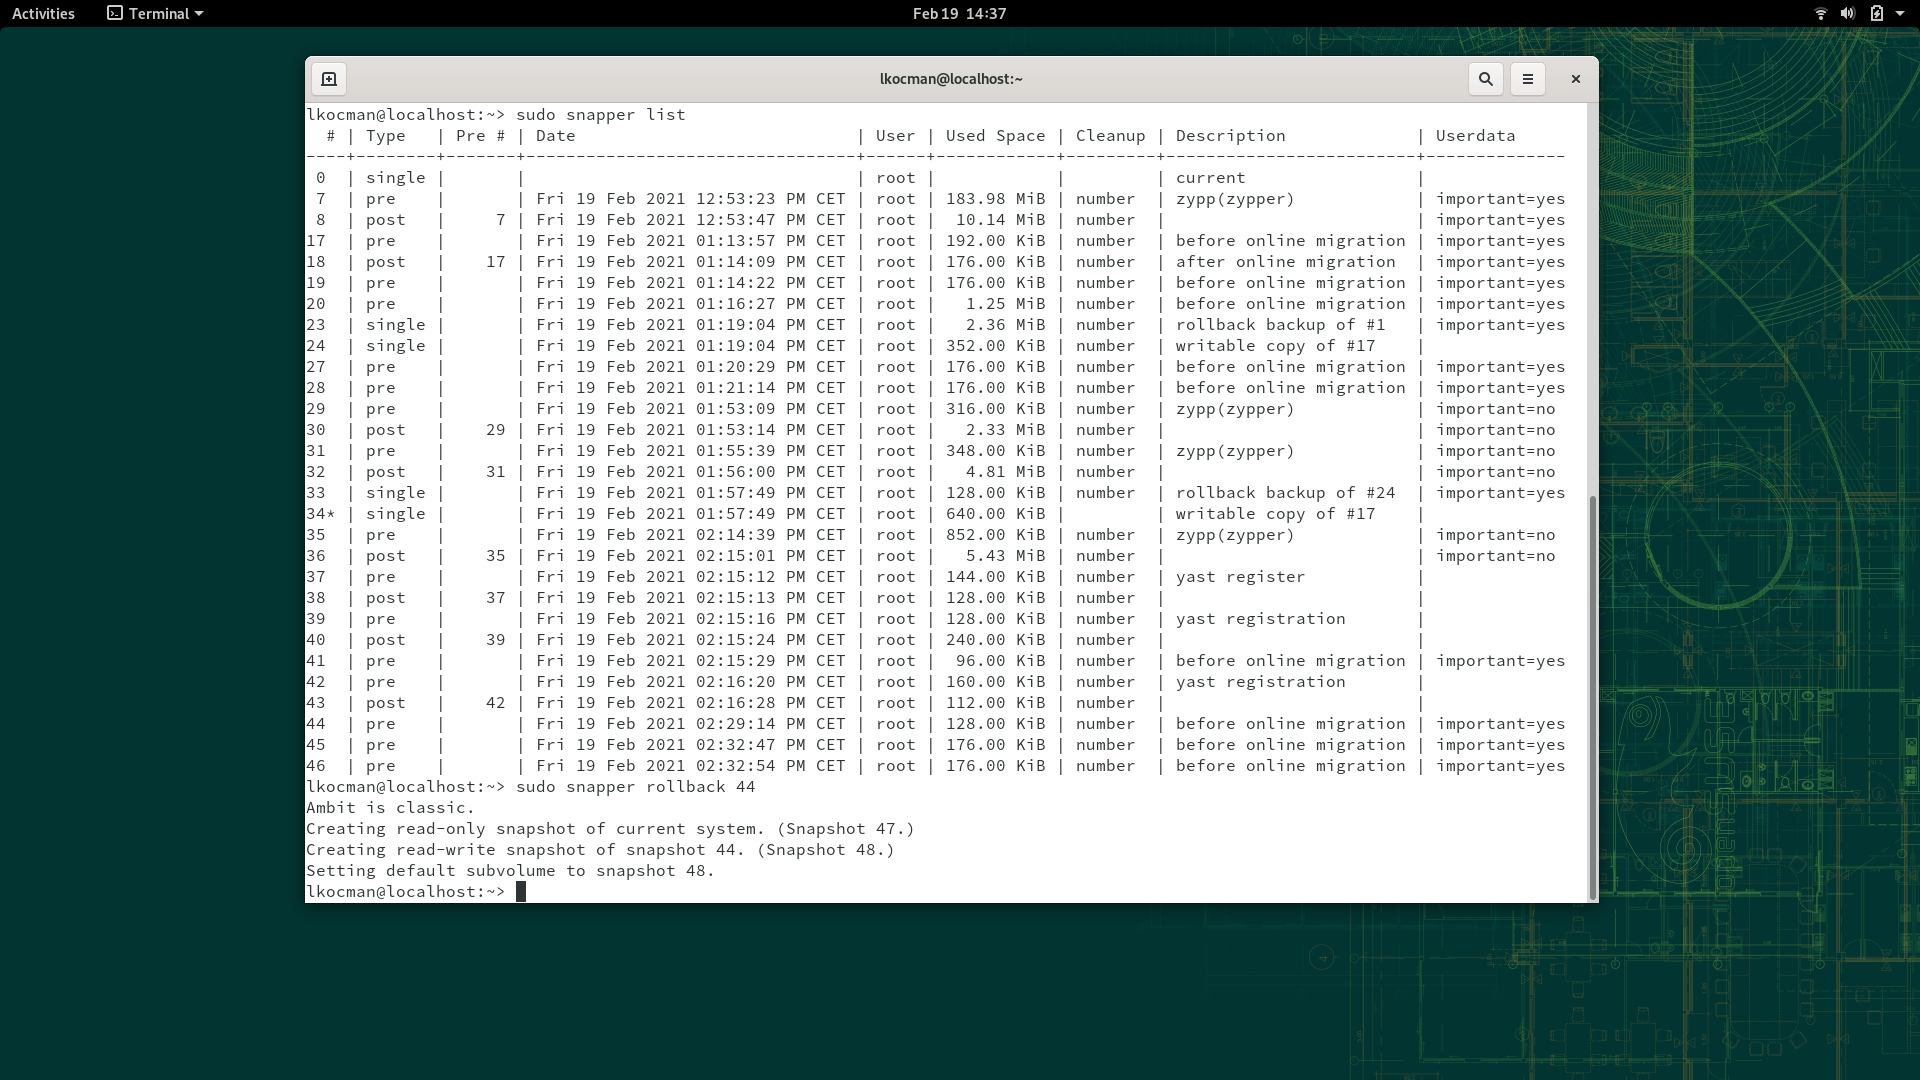Open the Activities overview
The height and width of the screenshot is (1080, 1920).
[43, 14]
